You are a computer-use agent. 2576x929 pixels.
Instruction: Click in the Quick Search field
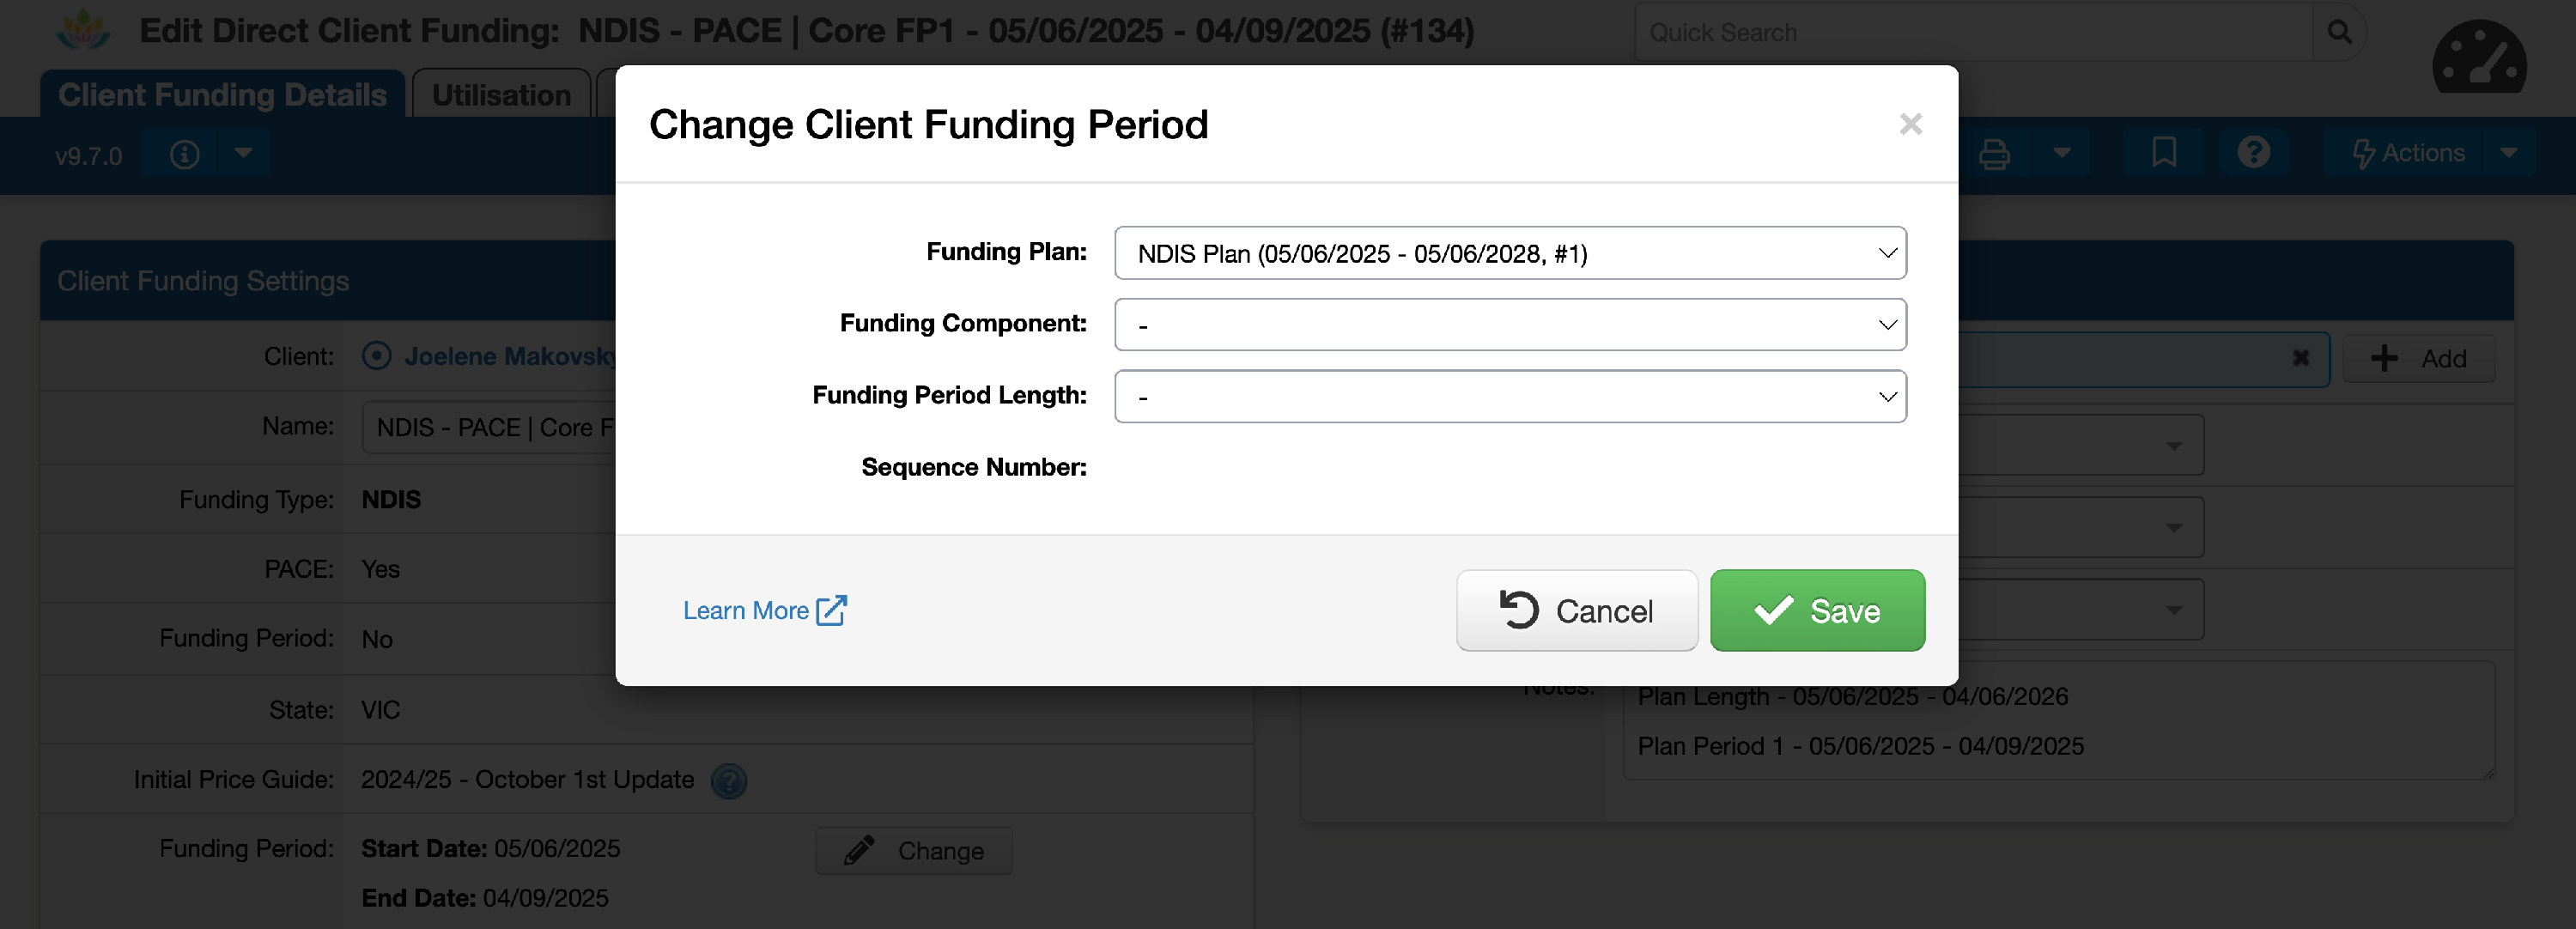pos(1970,32)
